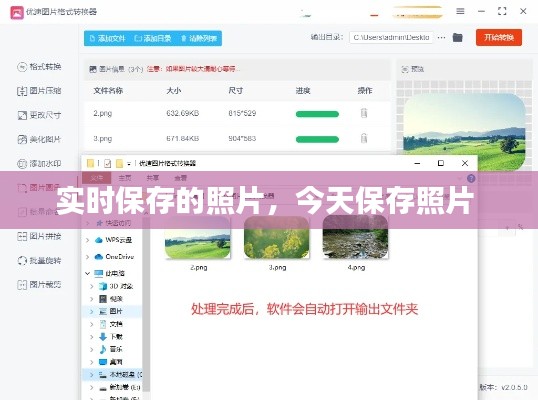Click the converter app logo in title bar
Screen dimensions: 538x400
coord(17,12)
